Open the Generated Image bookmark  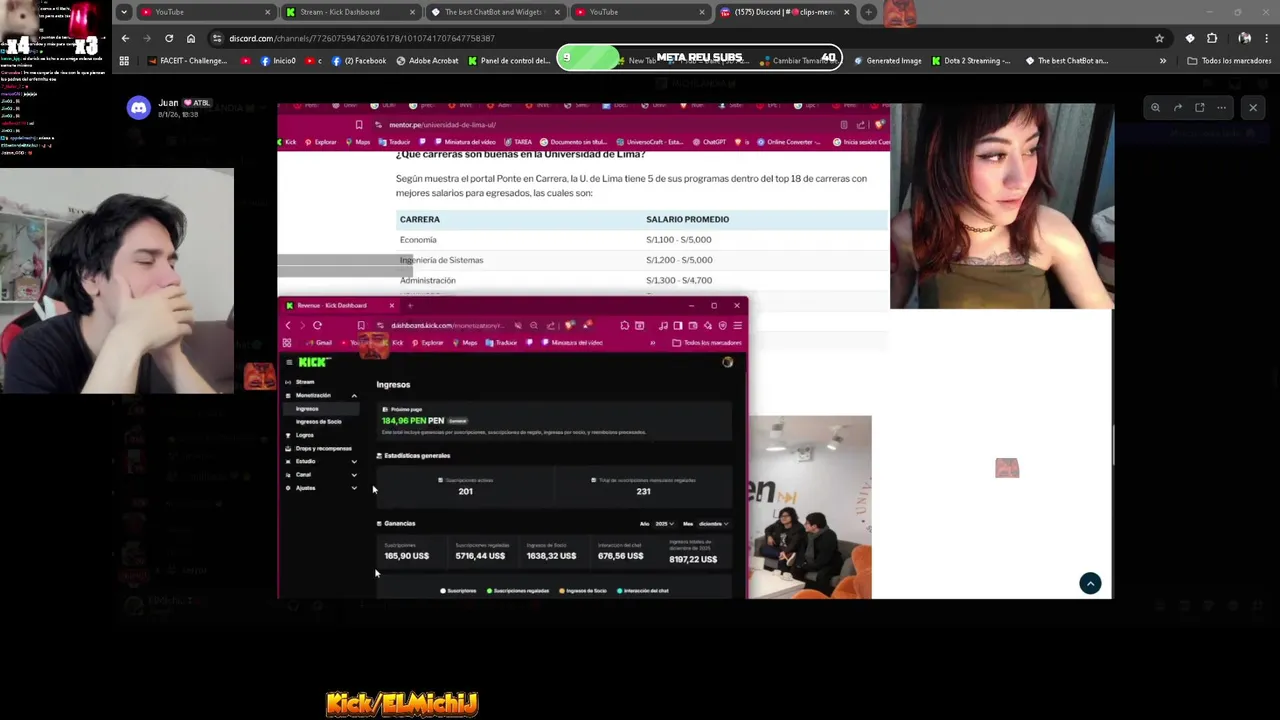pyautogui.click(x=888, y=61)
